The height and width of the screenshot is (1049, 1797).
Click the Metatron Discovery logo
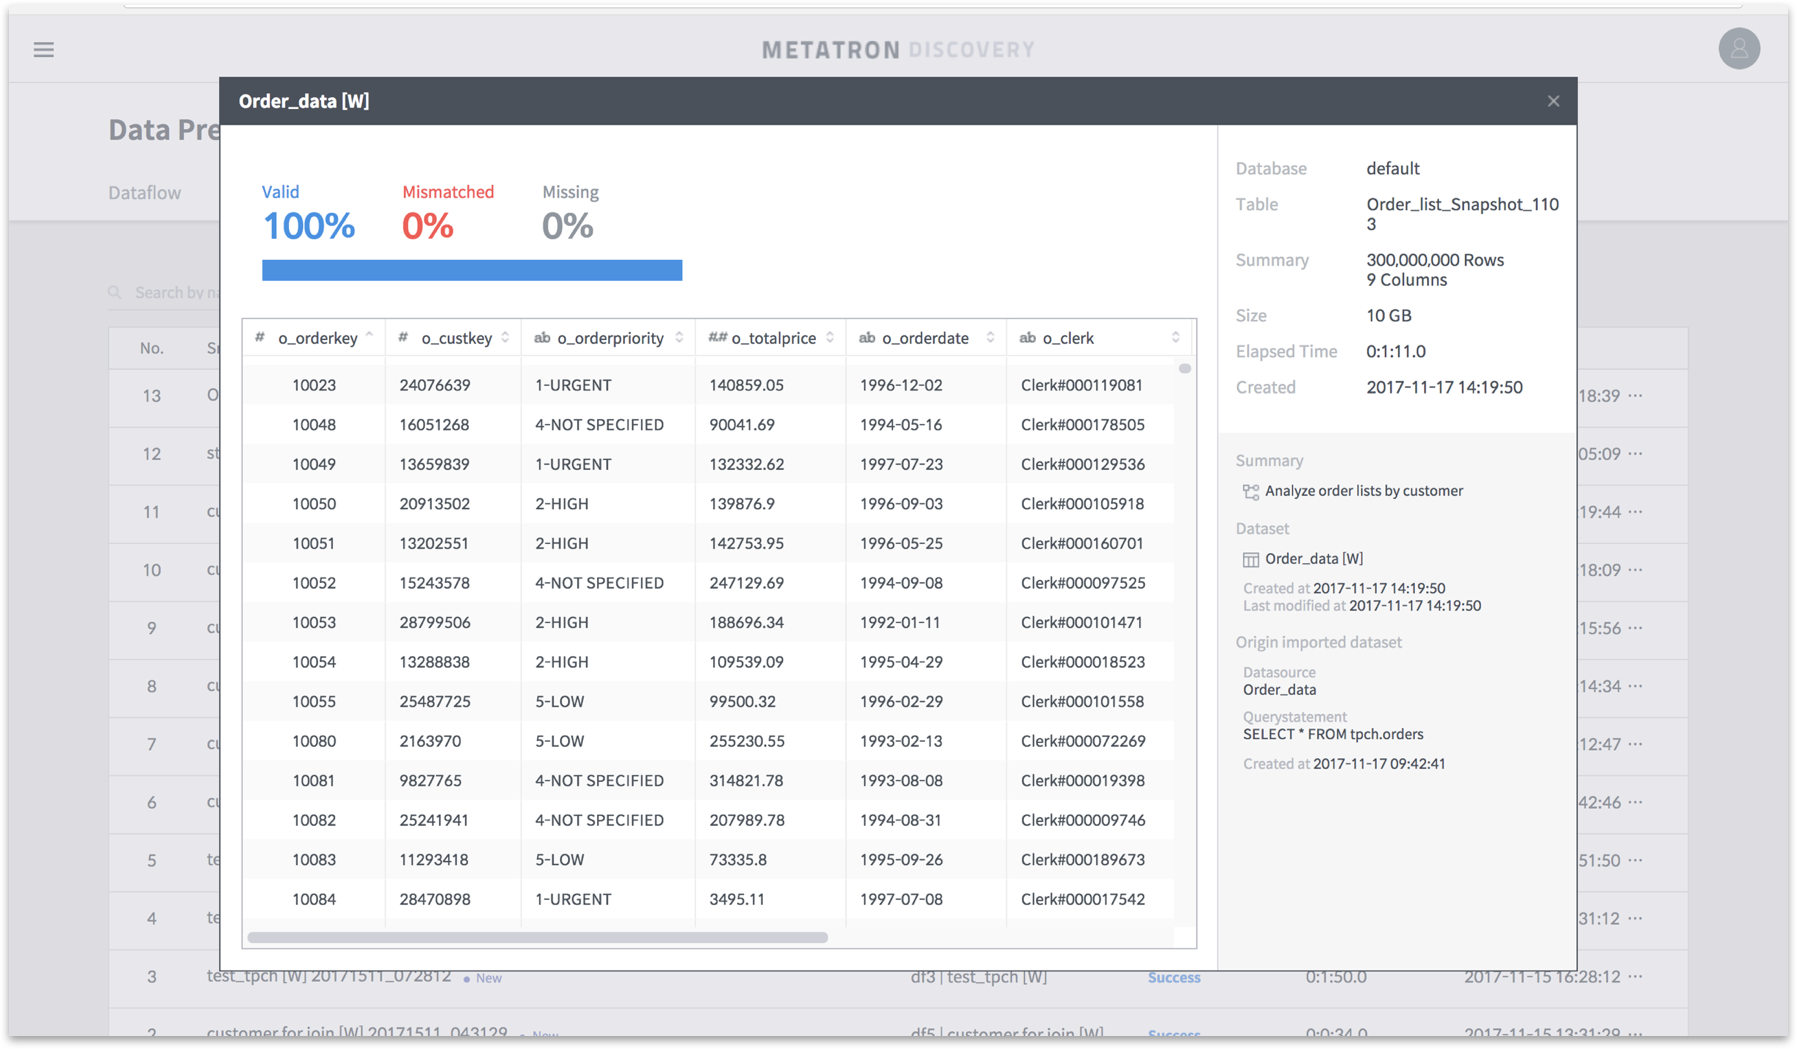click(x=898, y=50)
